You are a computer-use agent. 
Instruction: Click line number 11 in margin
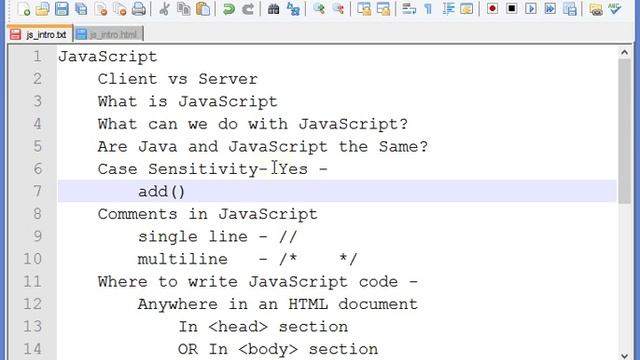click(x=32, y=281)
